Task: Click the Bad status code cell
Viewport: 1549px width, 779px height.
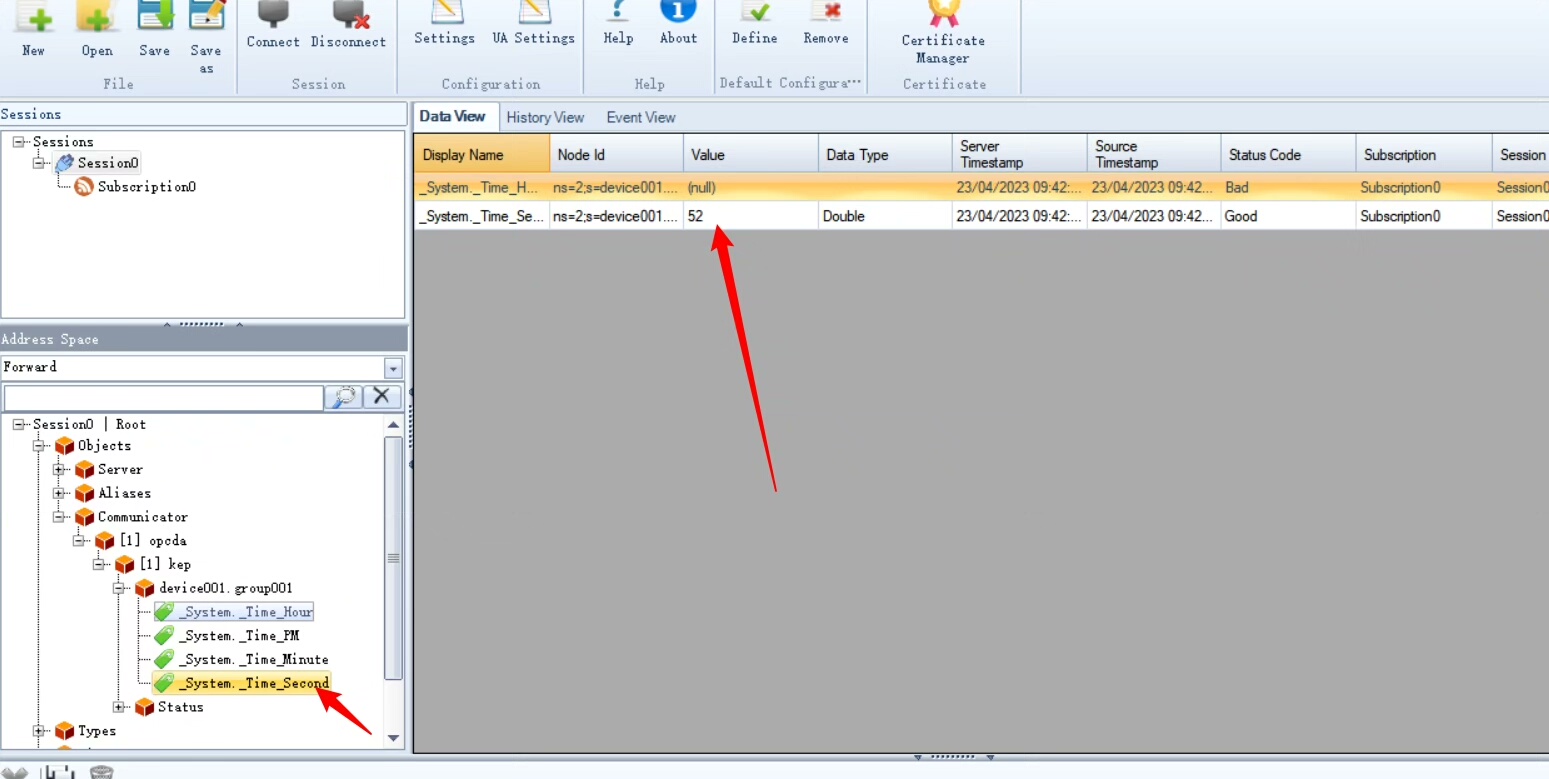Action: click(1289, 187)
